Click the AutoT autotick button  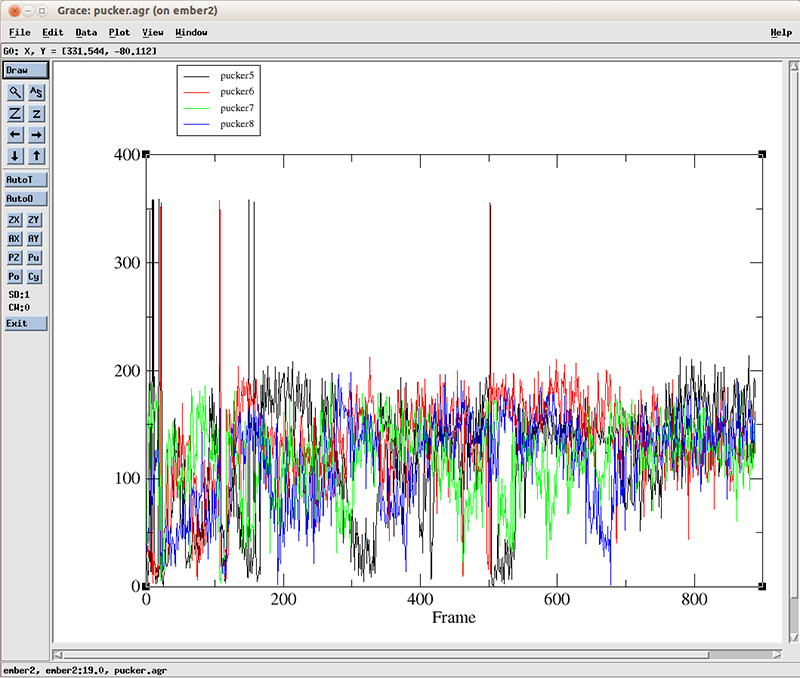(x=25, y=180)
